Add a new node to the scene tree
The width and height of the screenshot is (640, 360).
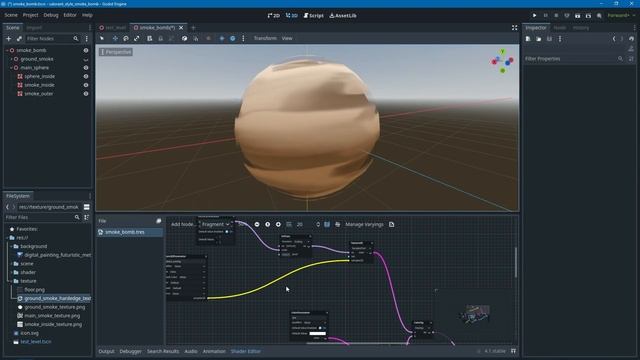click(9, 38)
